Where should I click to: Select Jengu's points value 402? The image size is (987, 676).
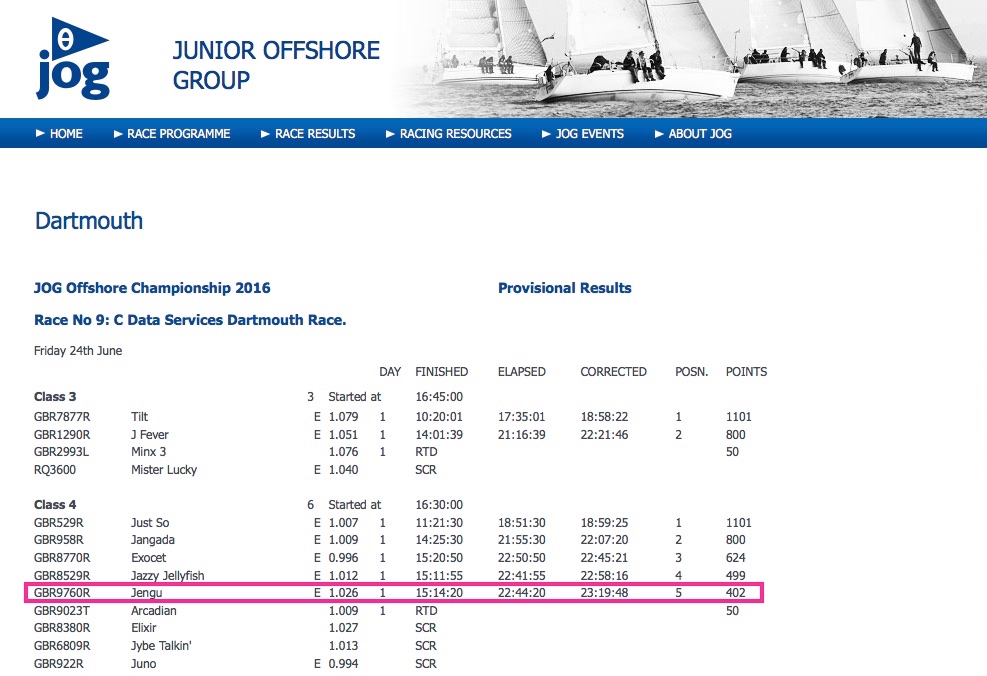[735, 592]
